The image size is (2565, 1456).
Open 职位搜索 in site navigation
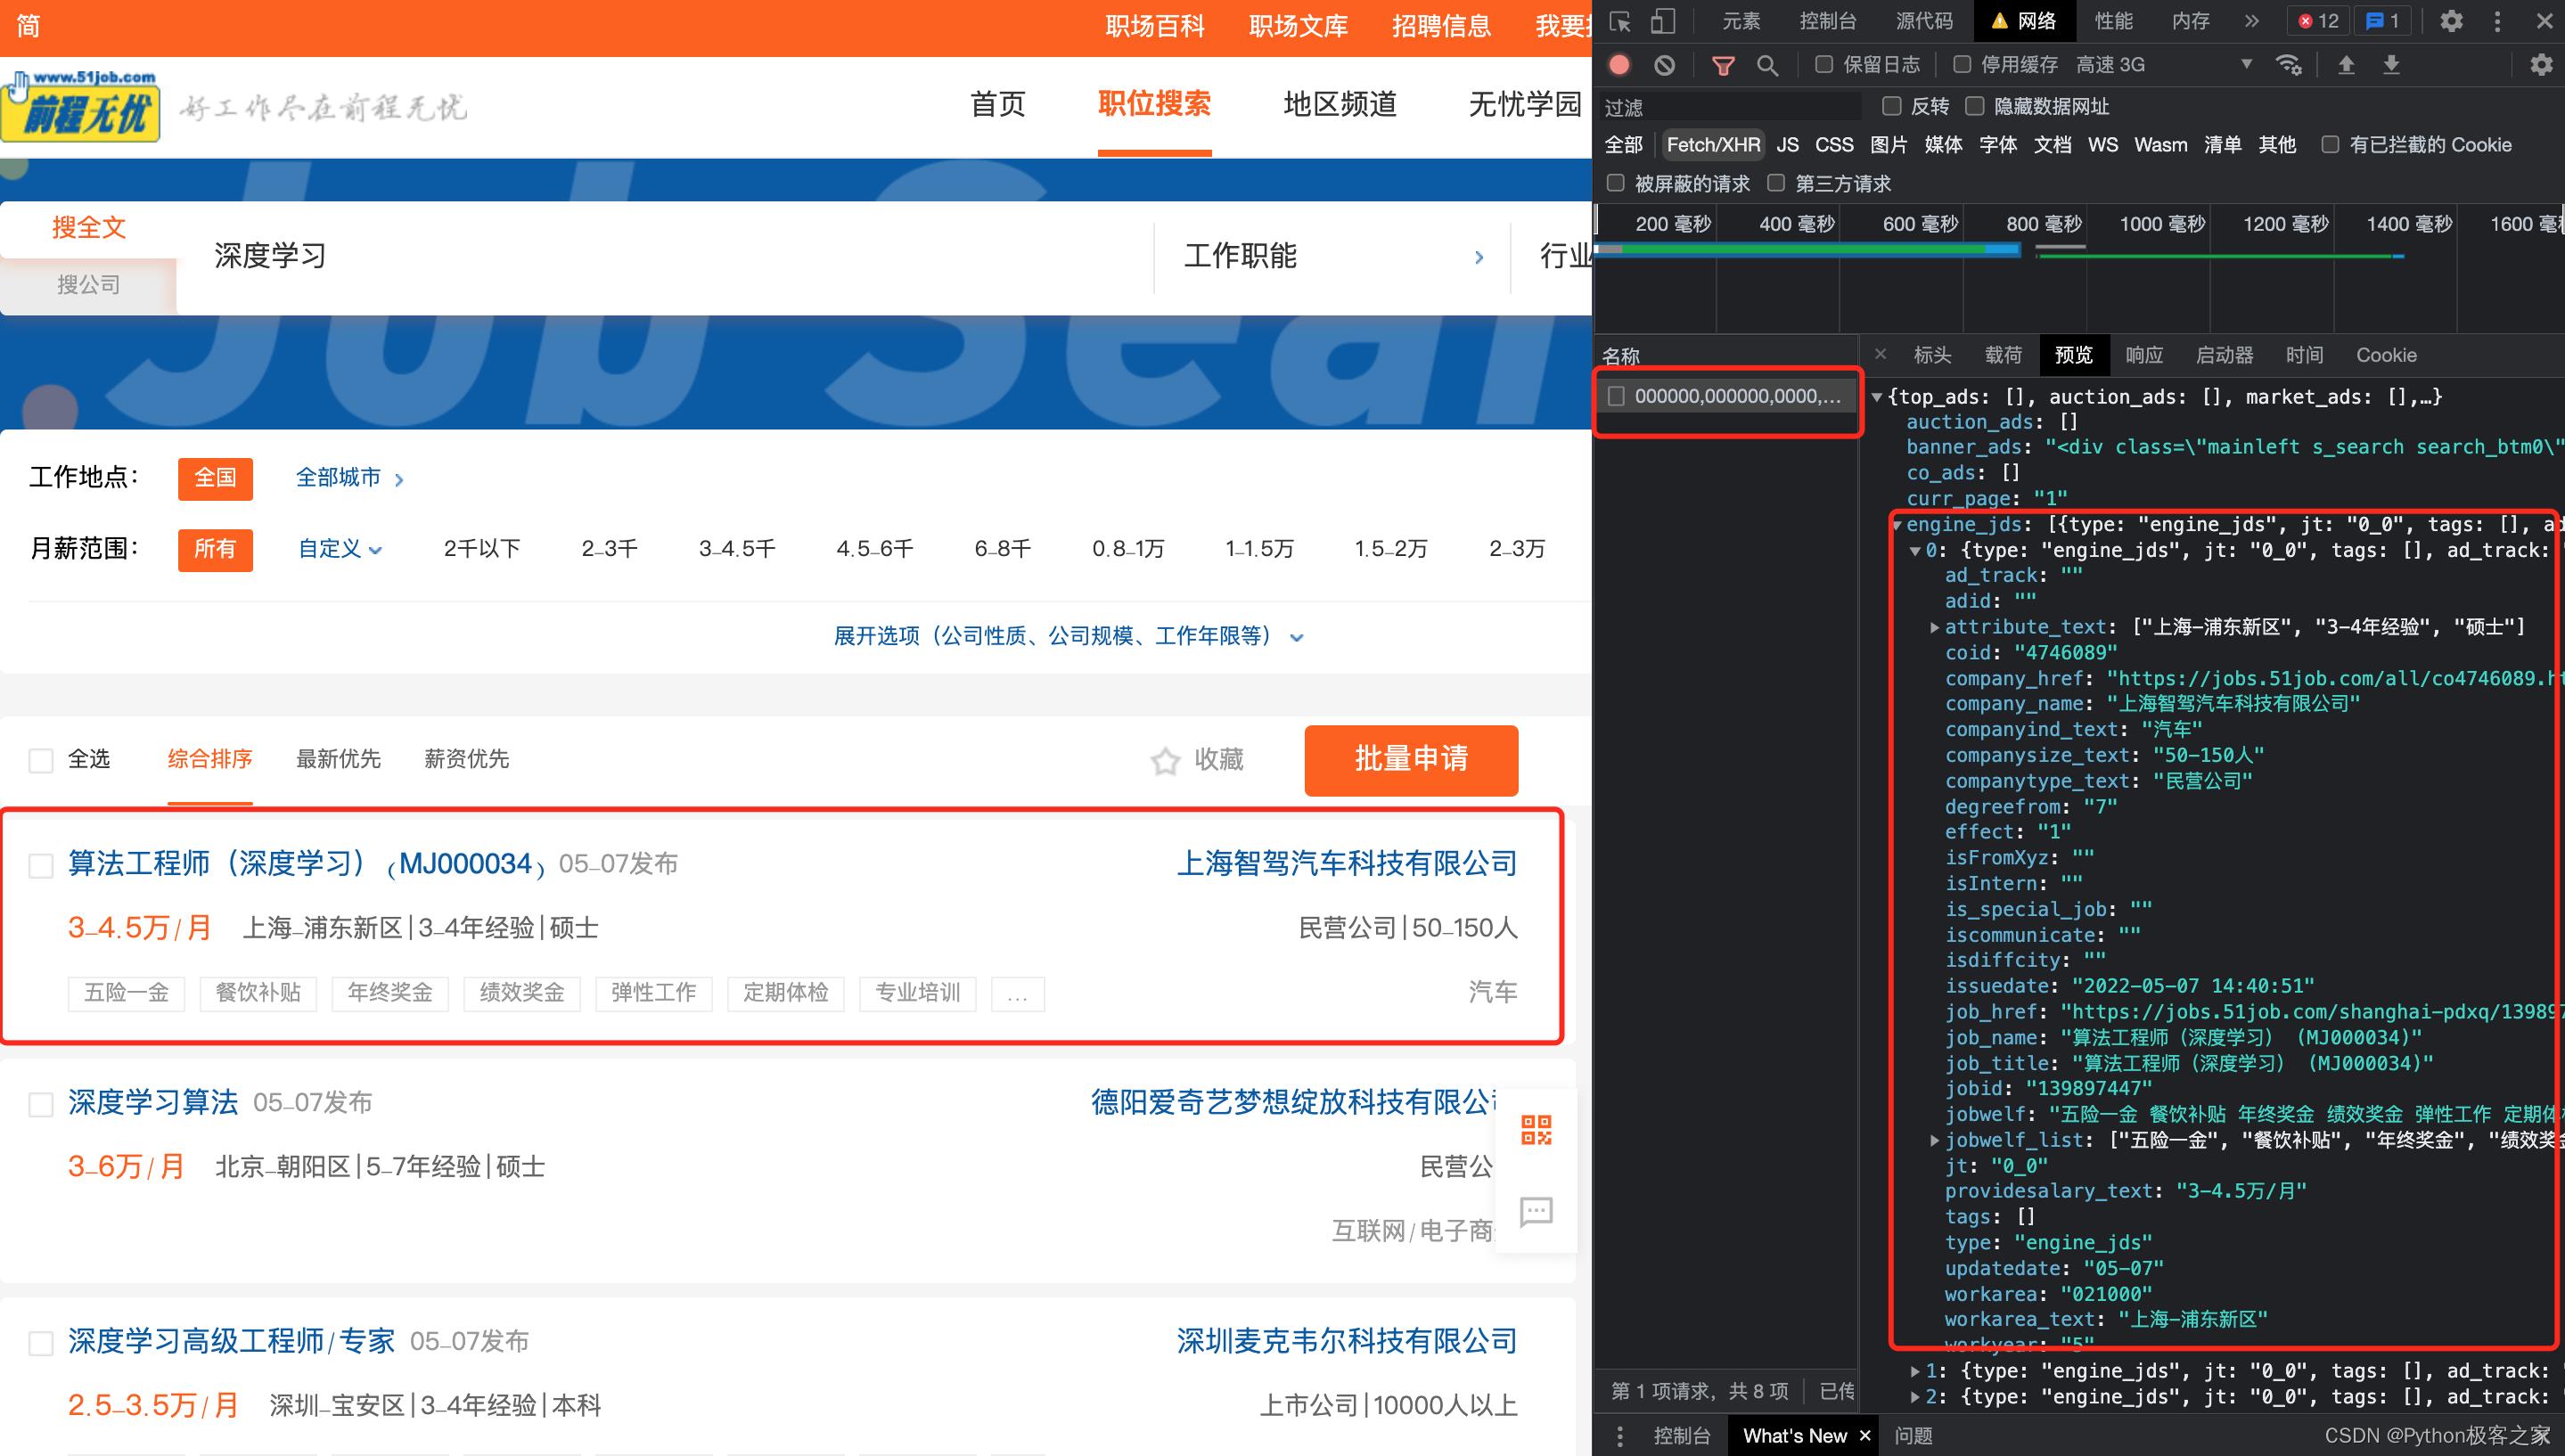tap(1154, 104)
